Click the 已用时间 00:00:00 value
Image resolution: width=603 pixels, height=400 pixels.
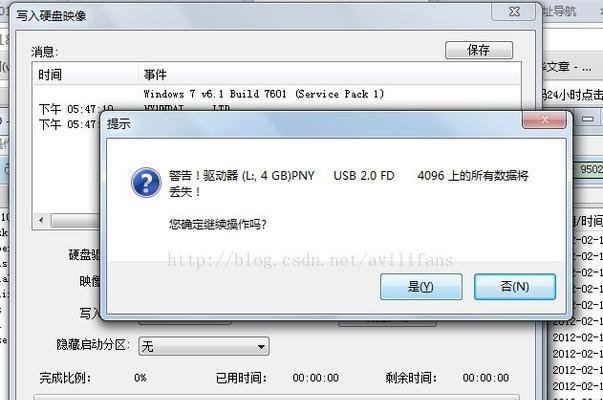click(316, 378)
